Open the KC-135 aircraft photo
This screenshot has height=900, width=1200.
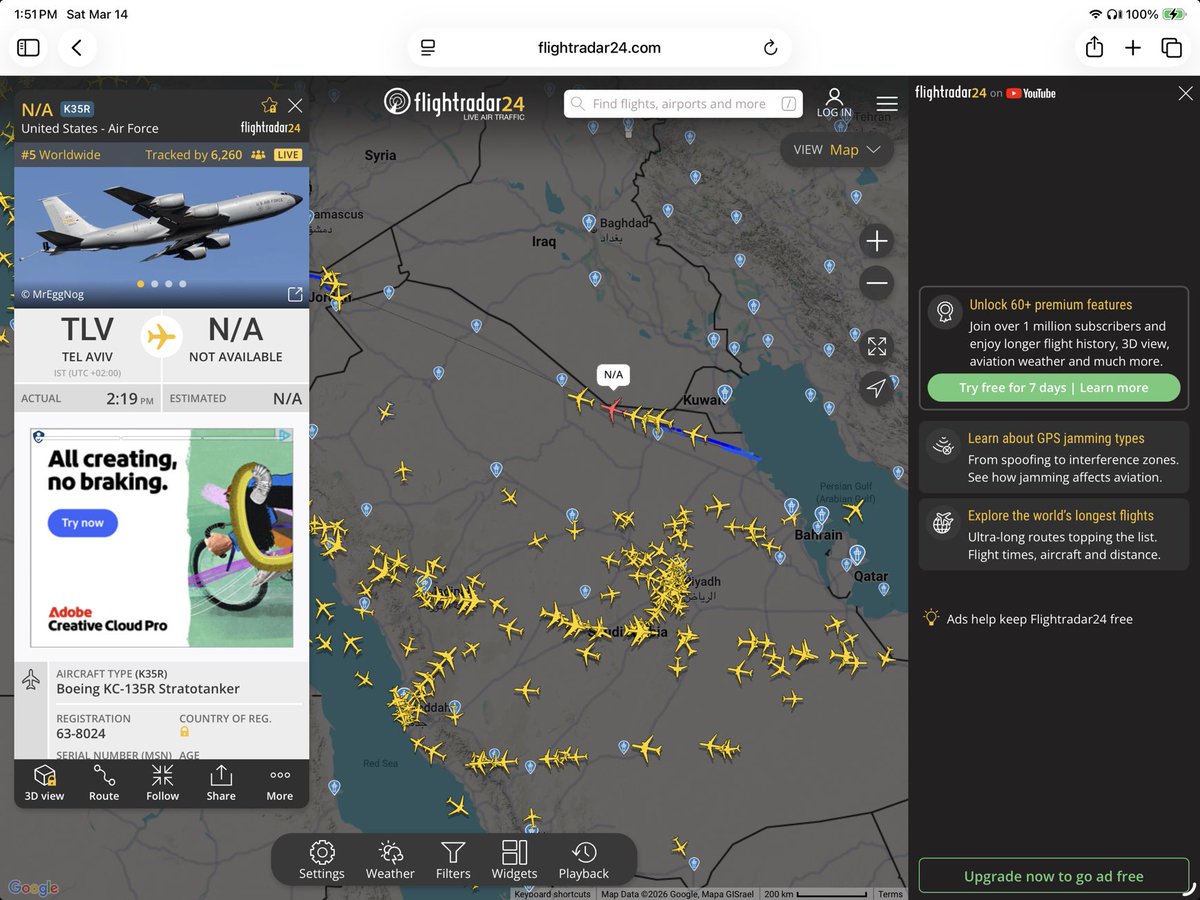coord(161,237)
